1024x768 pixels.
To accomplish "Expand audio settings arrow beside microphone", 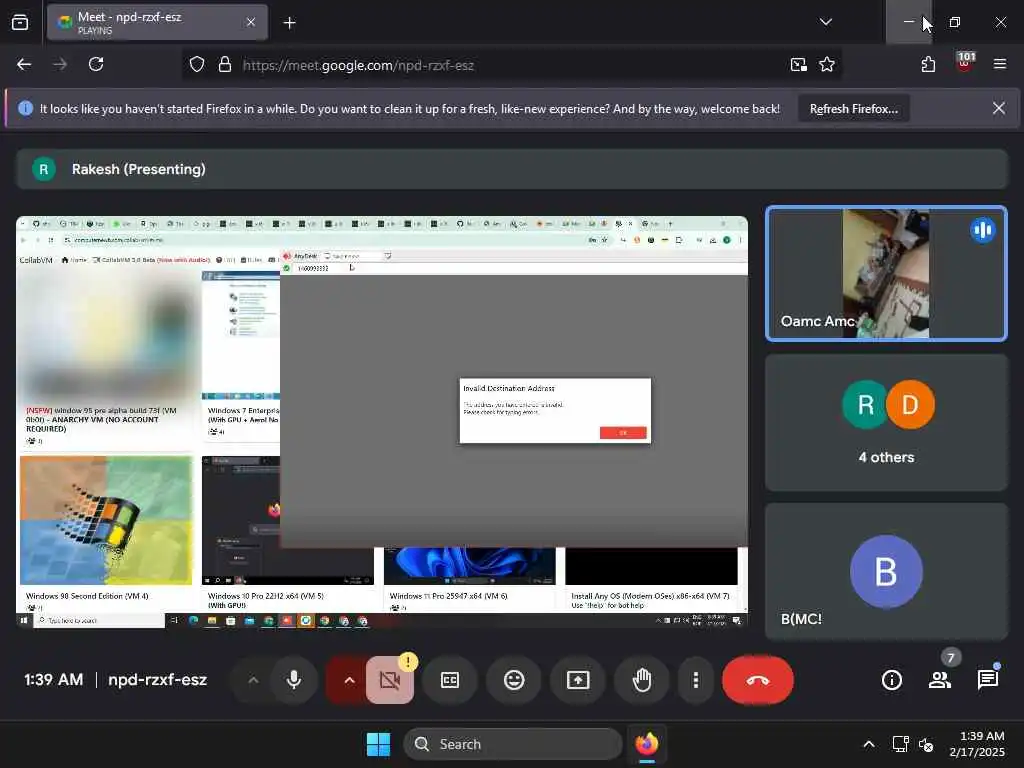I will 253,680.
